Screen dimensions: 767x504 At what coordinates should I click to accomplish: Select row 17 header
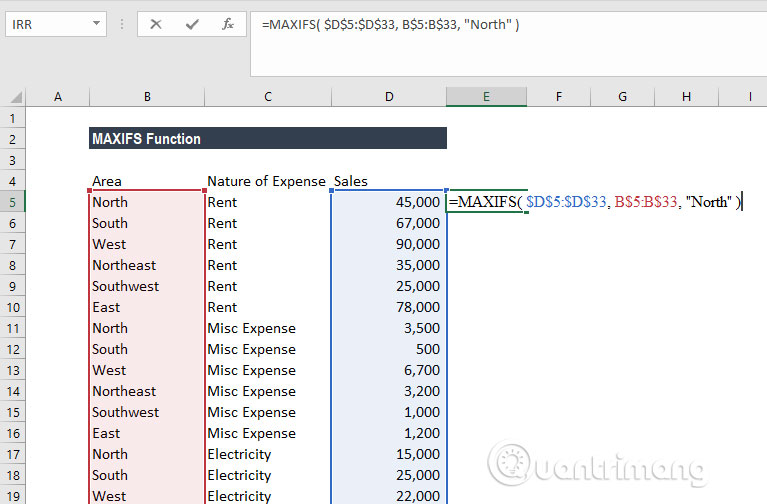(x=13, y=455)
